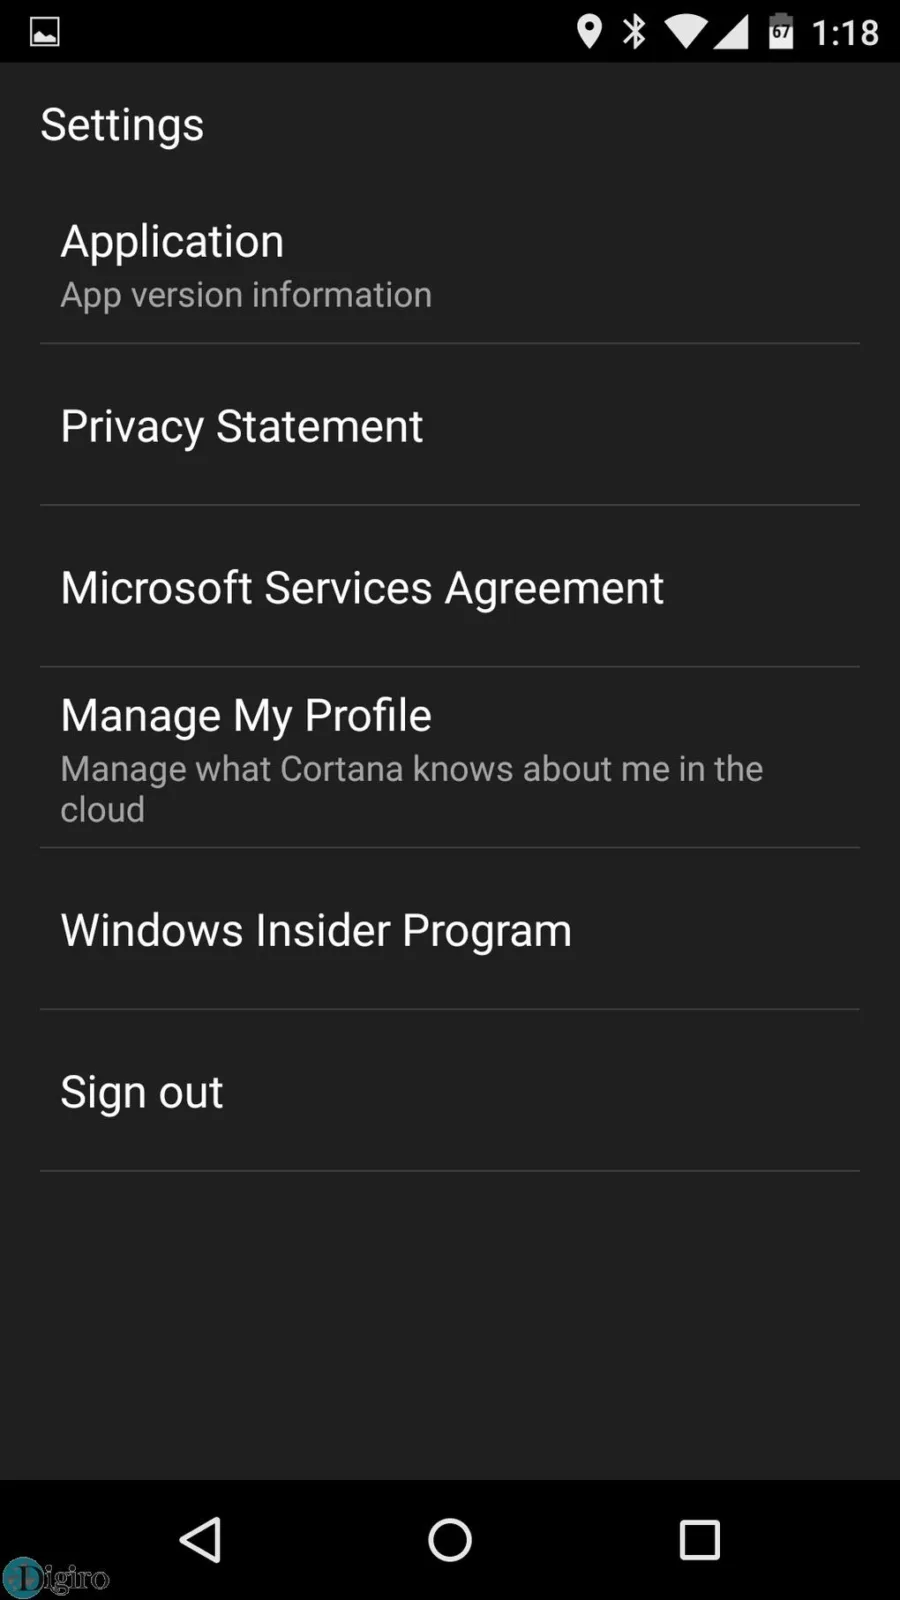The width and height of the screenshot is (900, 1600).
Task: Open recent apps with square button
Action: click(x=699, y=1540)
